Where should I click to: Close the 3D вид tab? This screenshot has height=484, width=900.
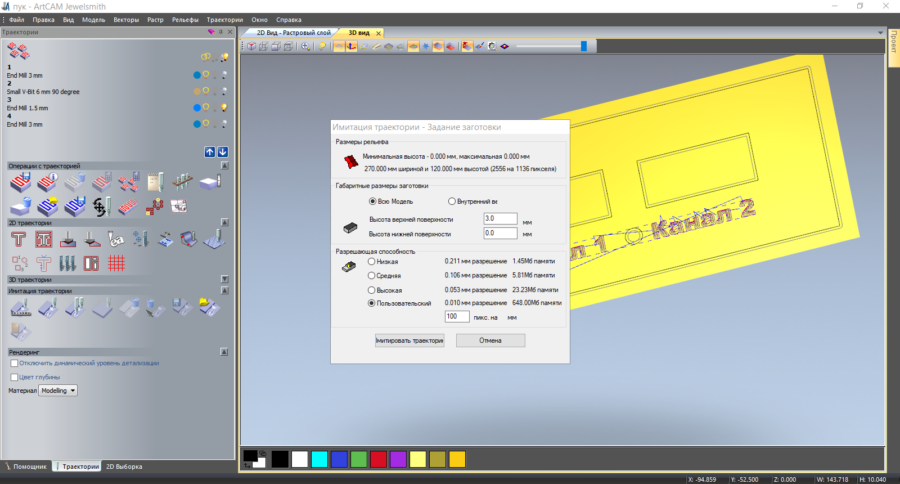coord(378,33)
